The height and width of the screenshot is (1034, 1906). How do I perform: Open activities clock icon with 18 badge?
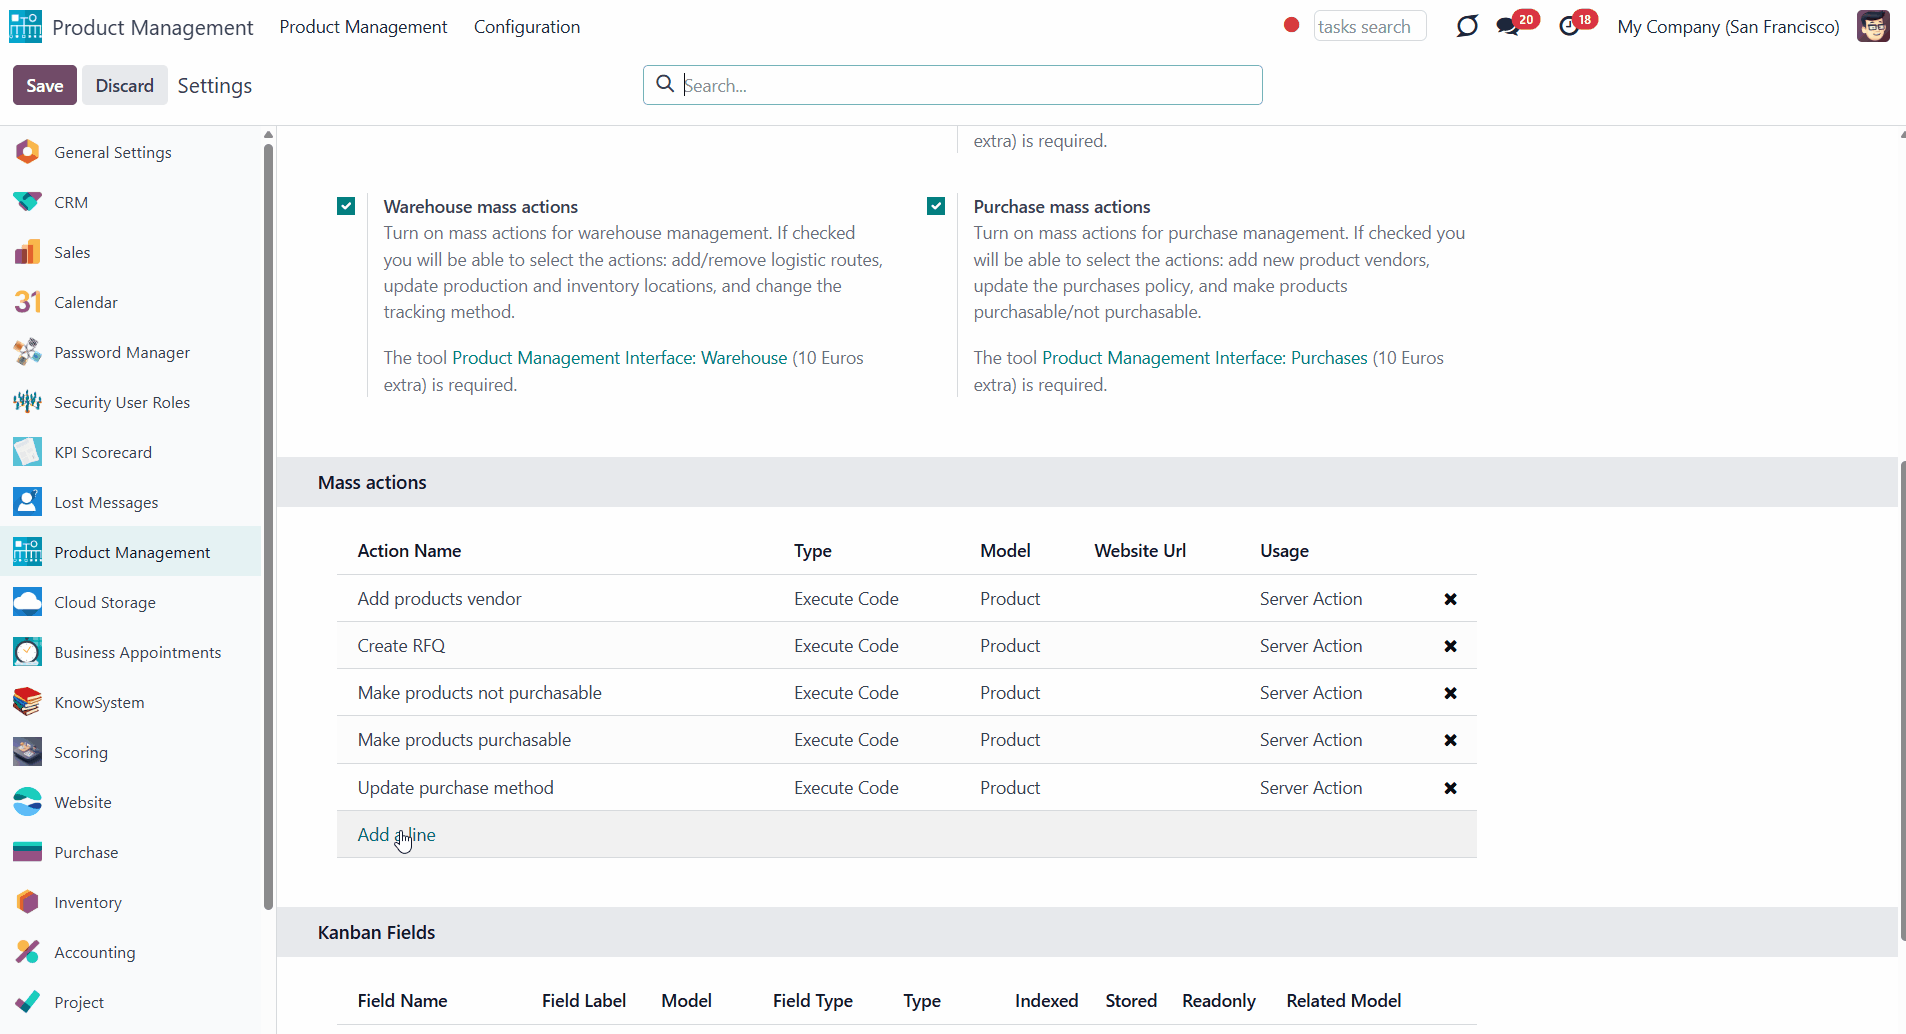click(x=1570, y=27)
